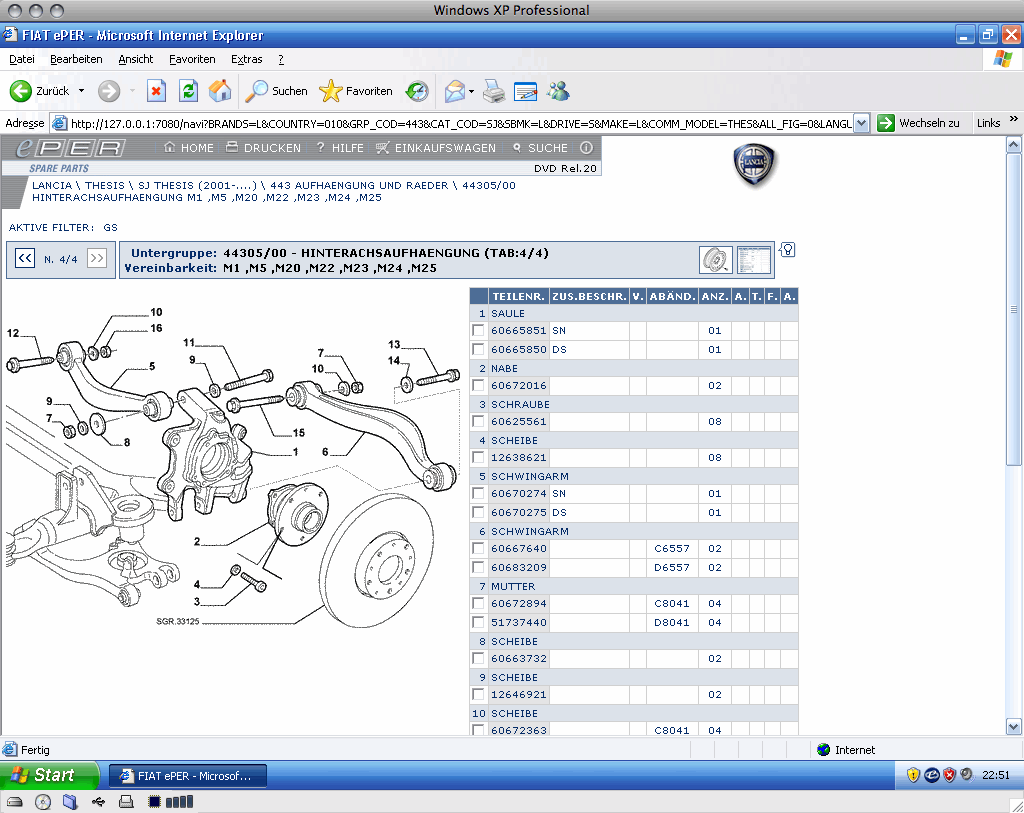Click the ePER info circle icon
The height and width of the screenshot is (813, 1024).
tap(586, 148)
